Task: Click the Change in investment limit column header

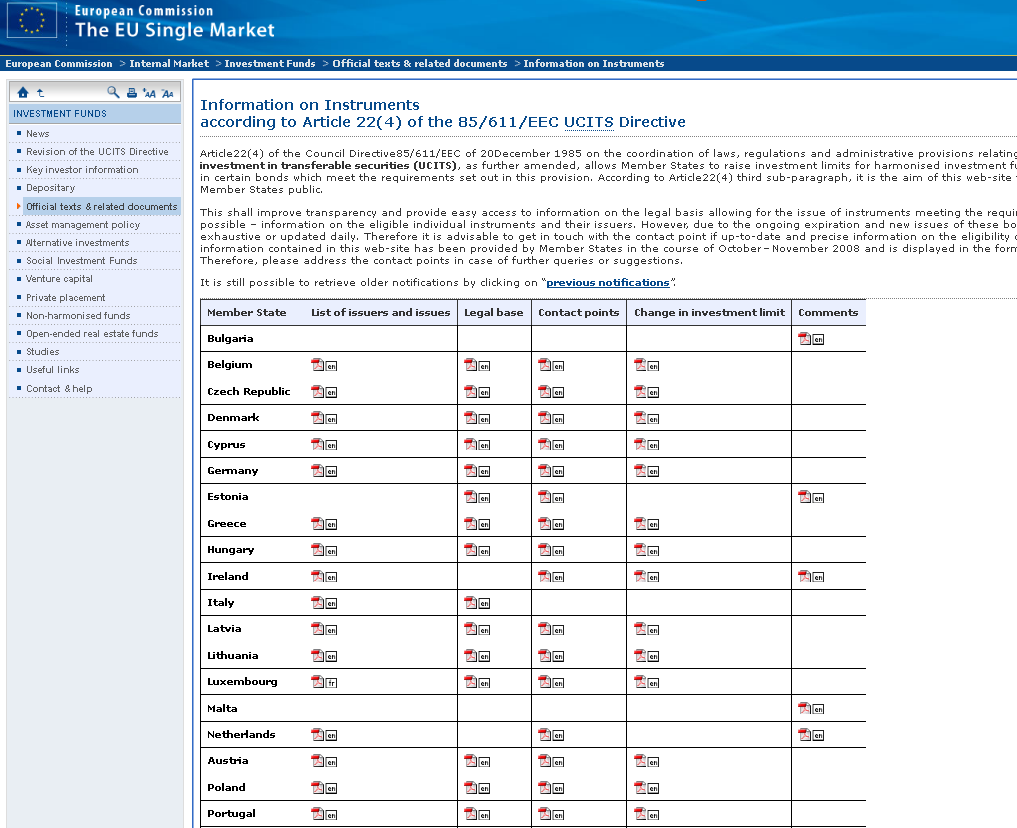Action: point(710,313)
